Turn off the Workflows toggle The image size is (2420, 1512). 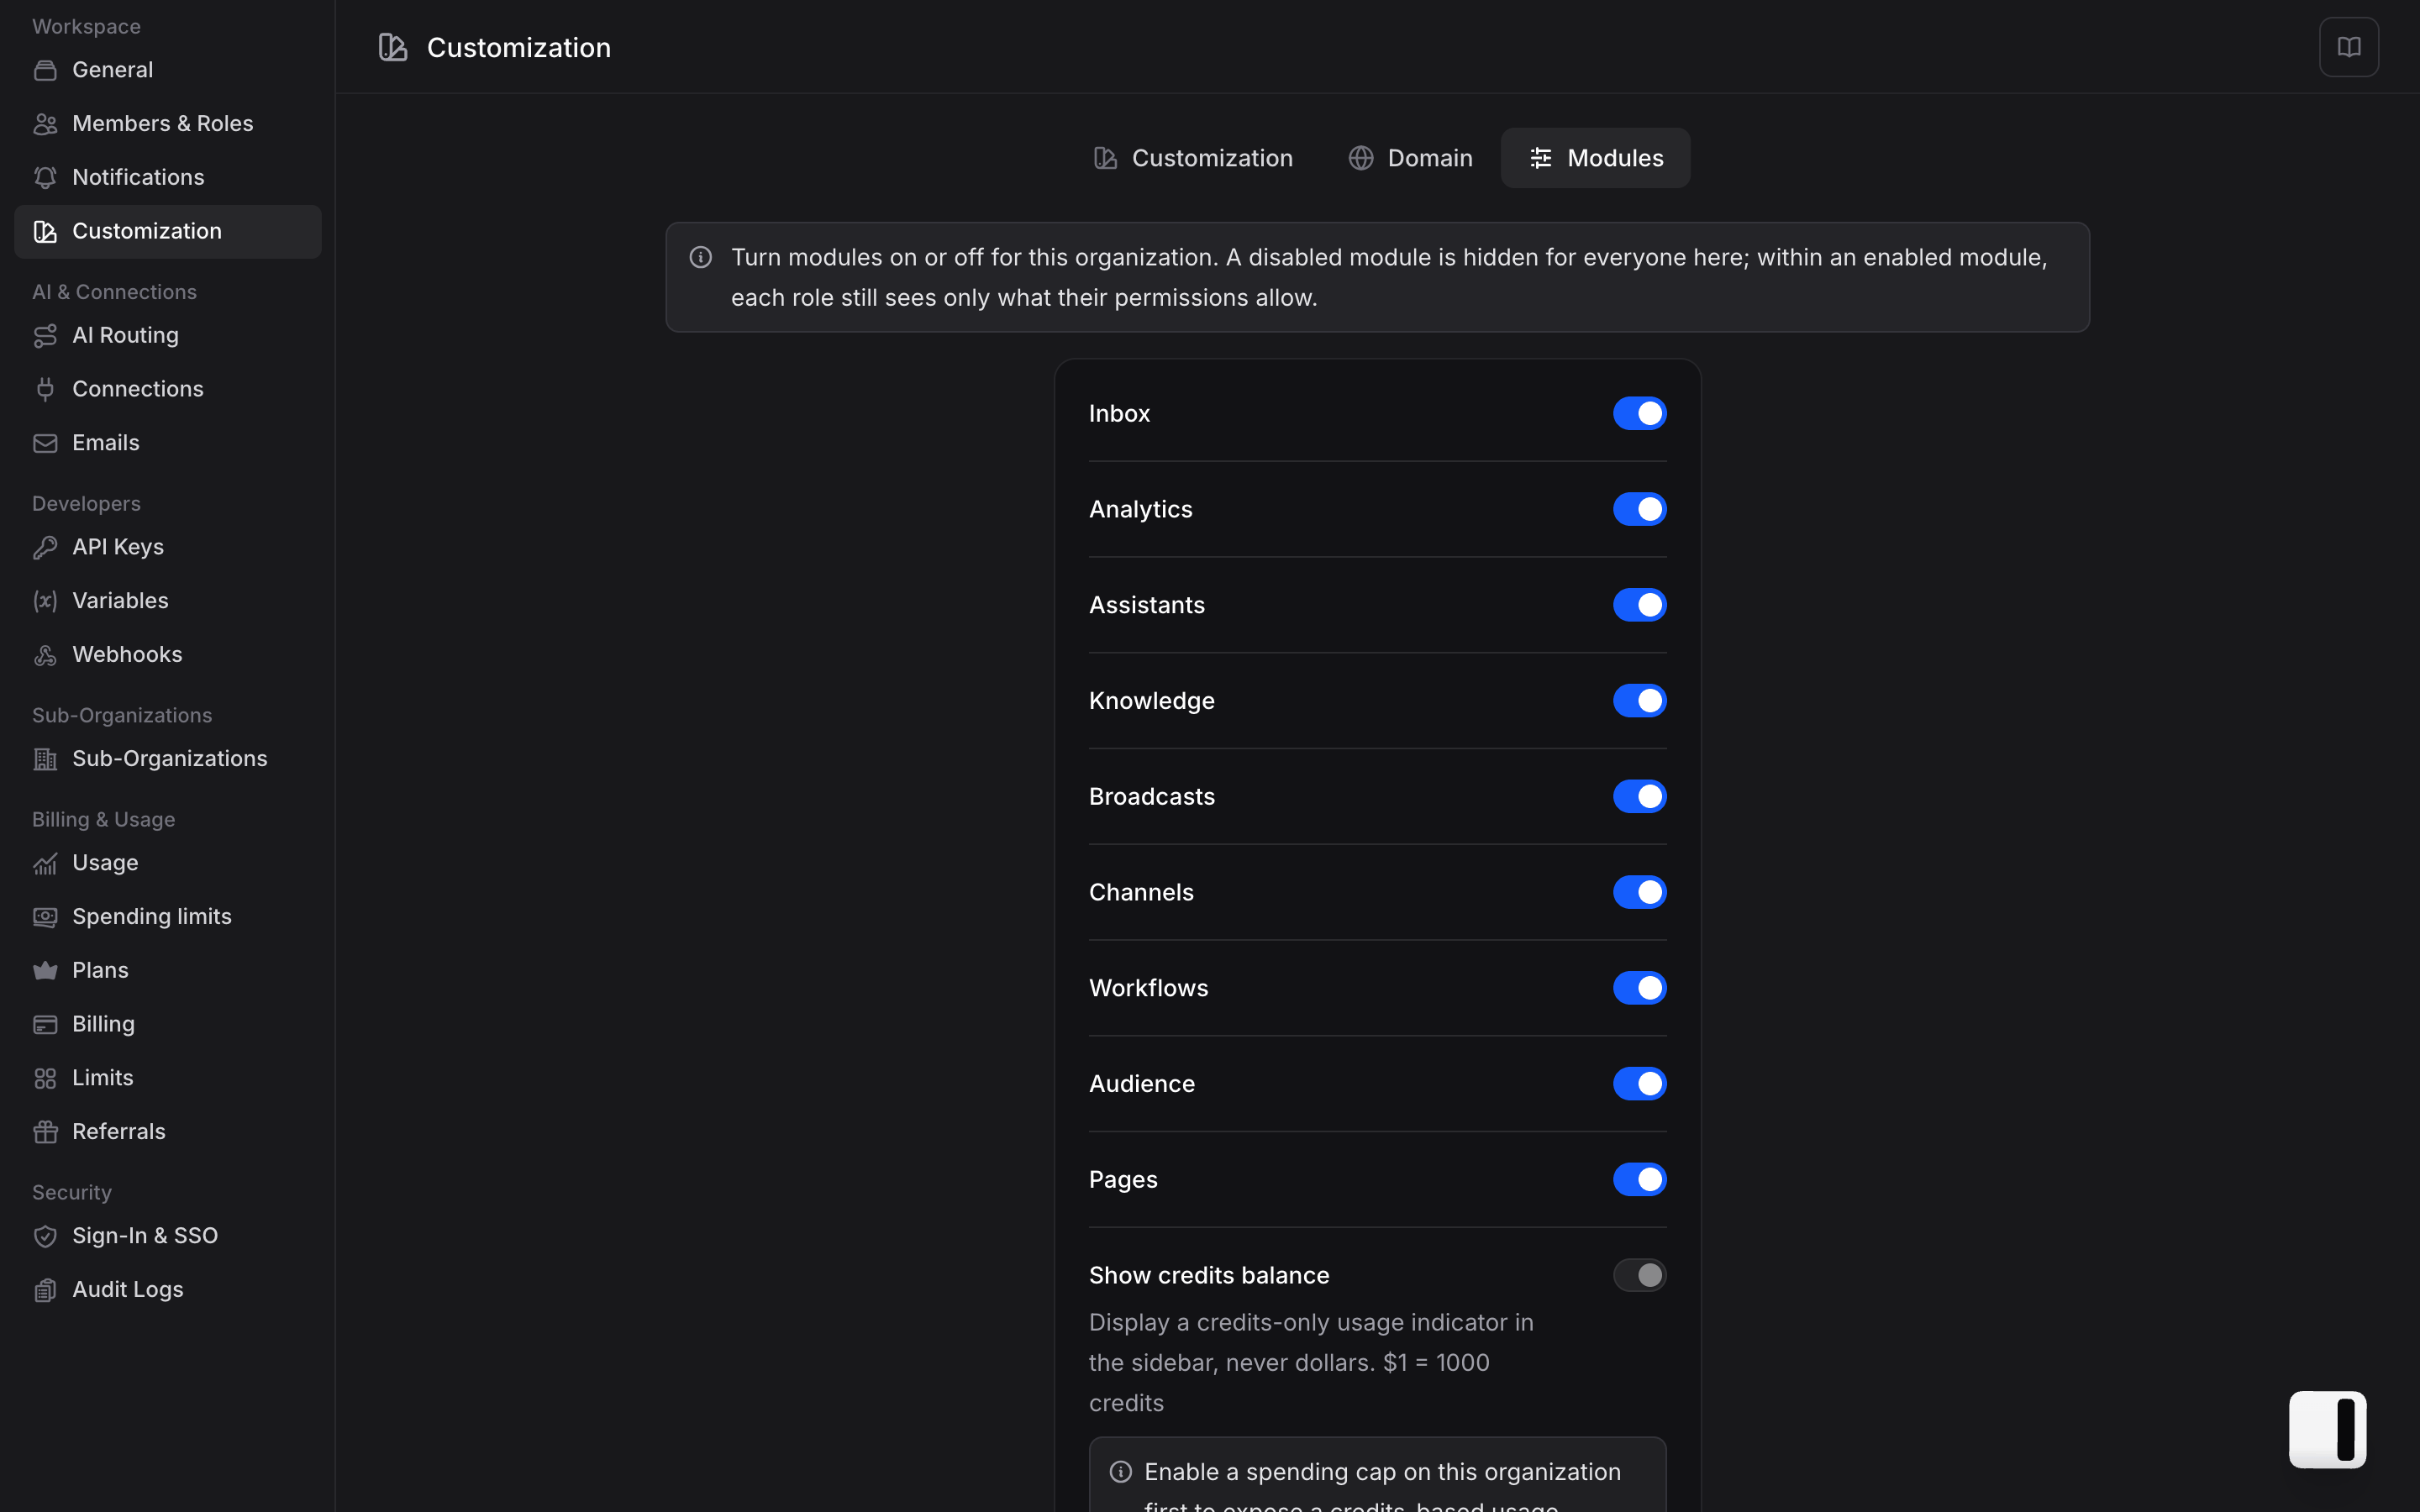[x=1639, y=988]
